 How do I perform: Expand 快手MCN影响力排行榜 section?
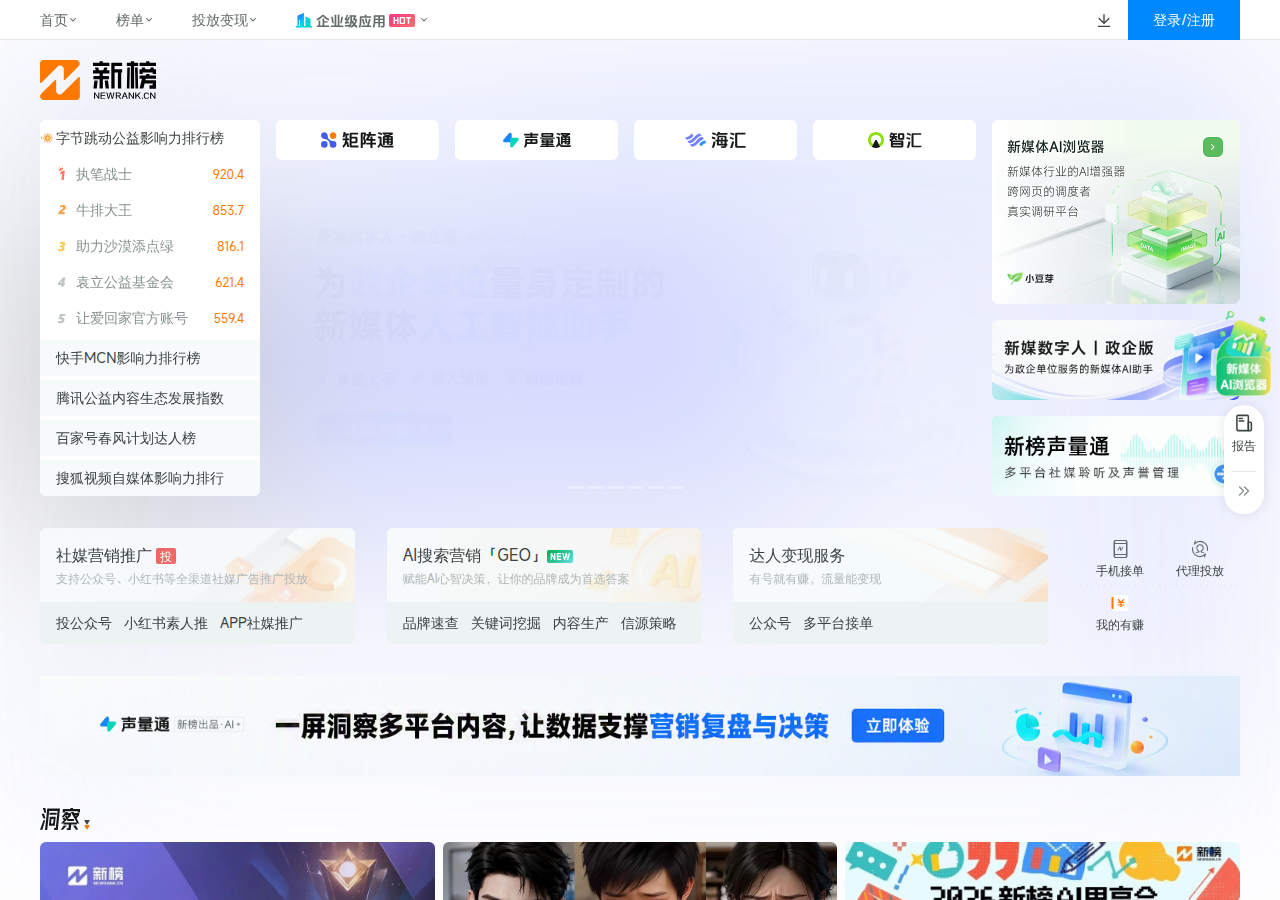coord(150,358)
